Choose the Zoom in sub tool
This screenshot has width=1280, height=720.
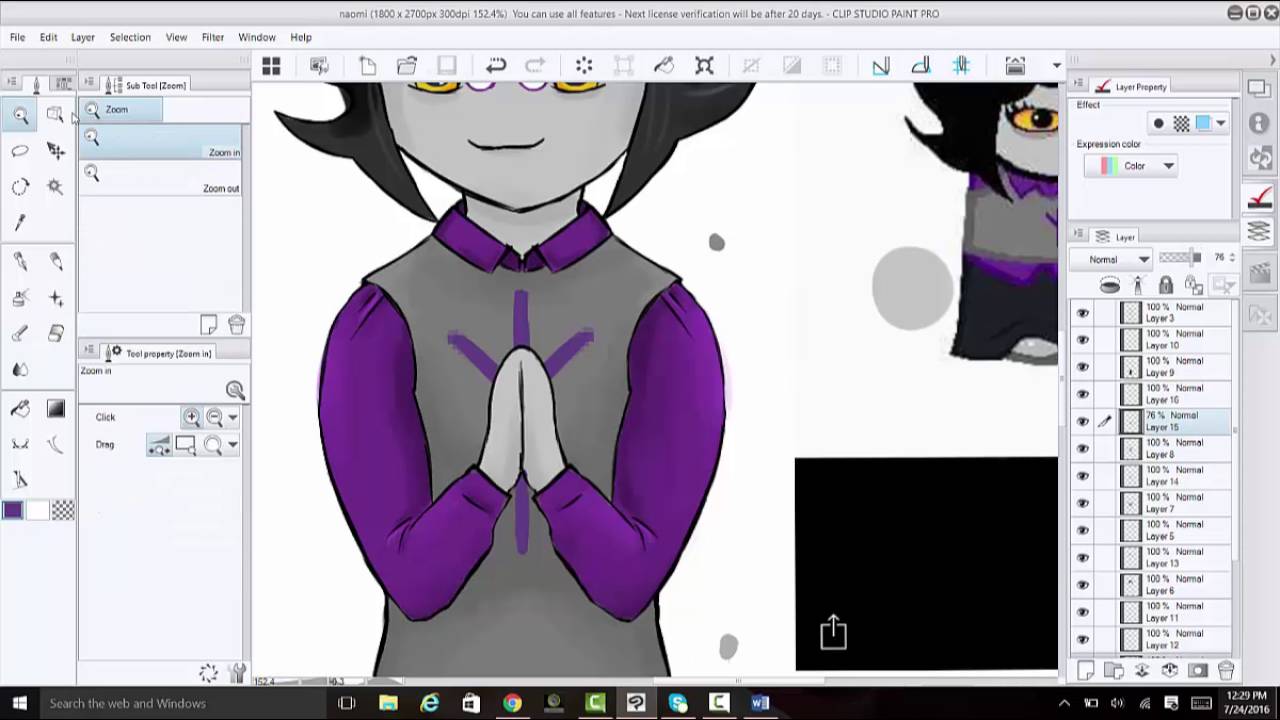161,143
